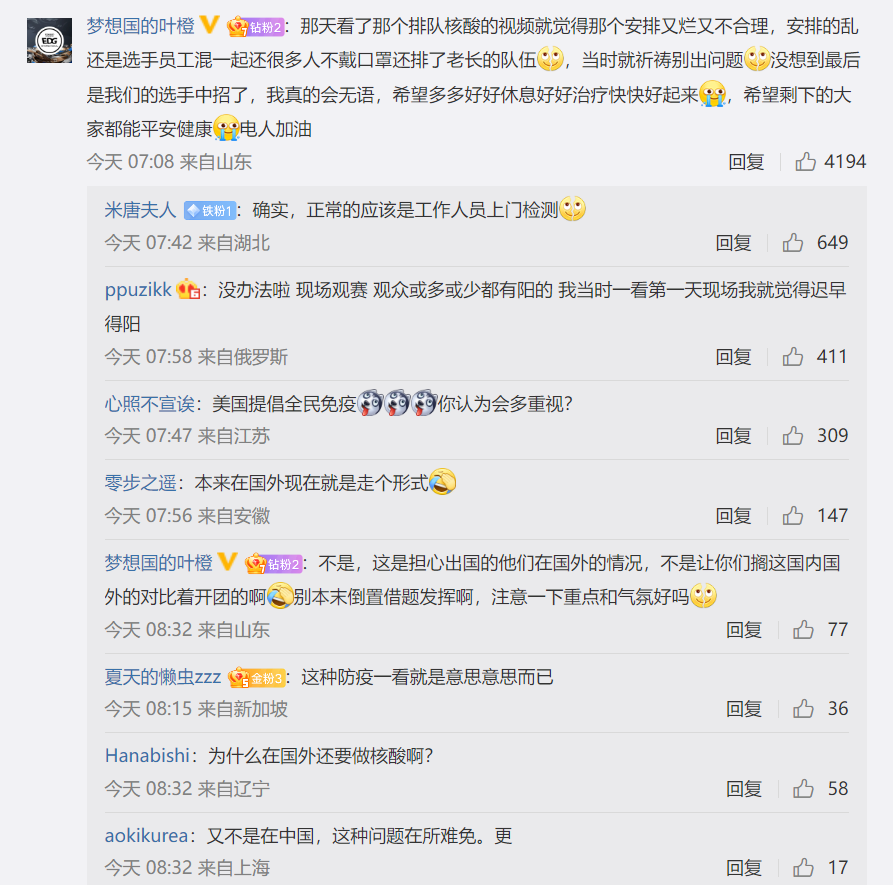The width and height of the screenshot is (893, 885).
Task: Like the main comment with 4194 likes
Action: 805,162
